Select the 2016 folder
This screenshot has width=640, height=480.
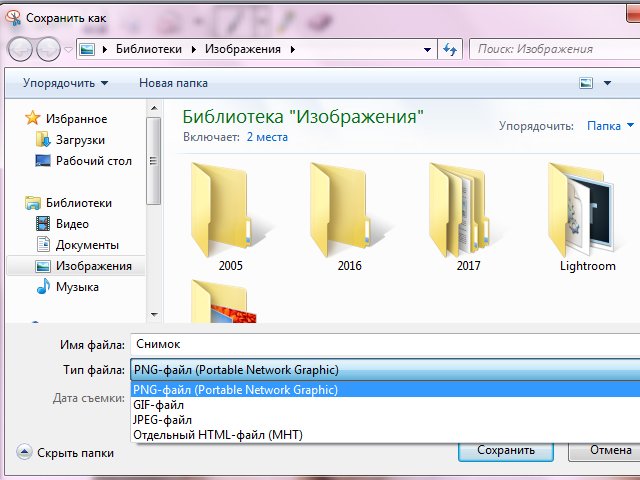point(349,217)
